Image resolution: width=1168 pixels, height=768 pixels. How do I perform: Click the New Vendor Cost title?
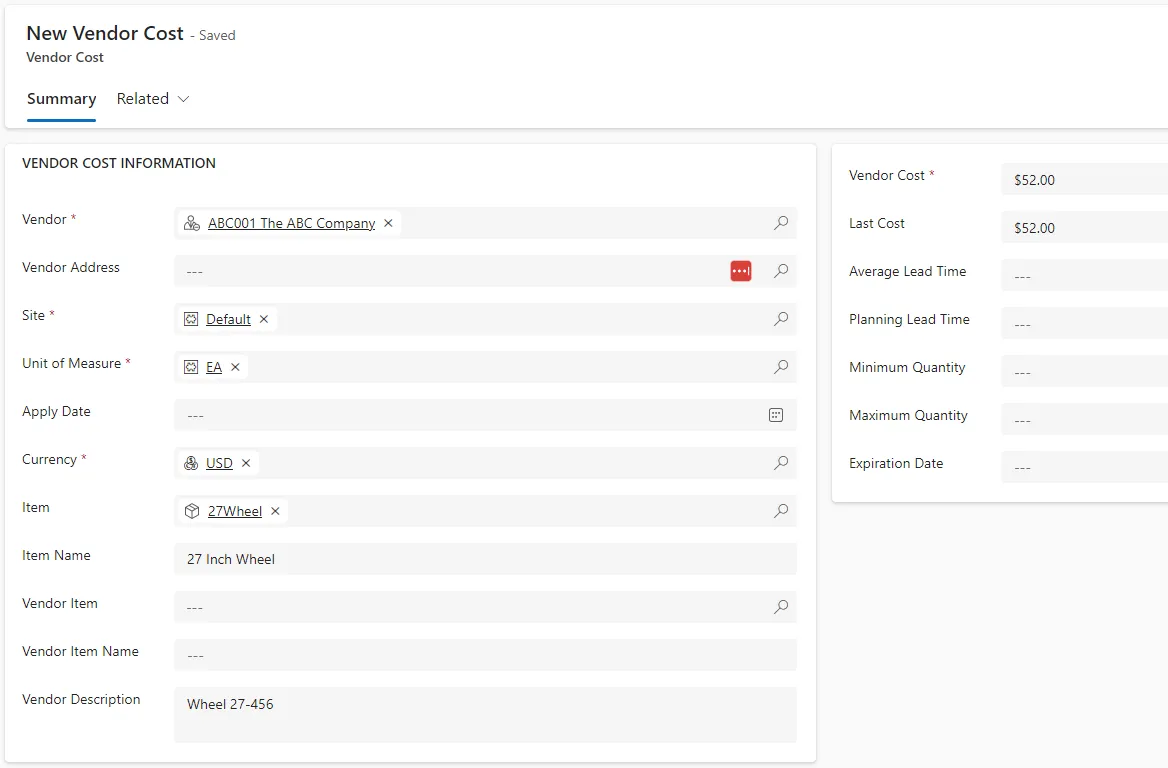[x=105, y=34]
